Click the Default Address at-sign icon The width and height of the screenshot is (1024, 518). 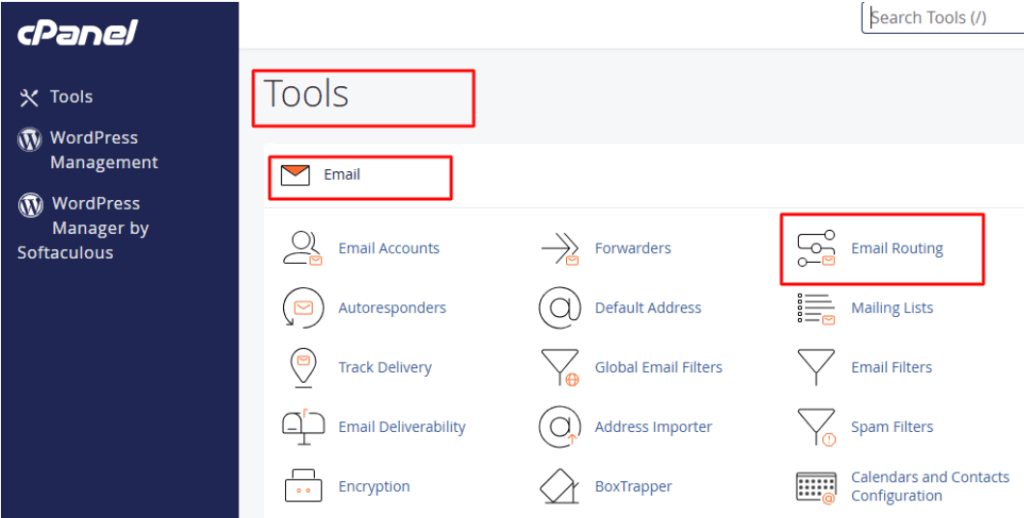tap(560, 308)
